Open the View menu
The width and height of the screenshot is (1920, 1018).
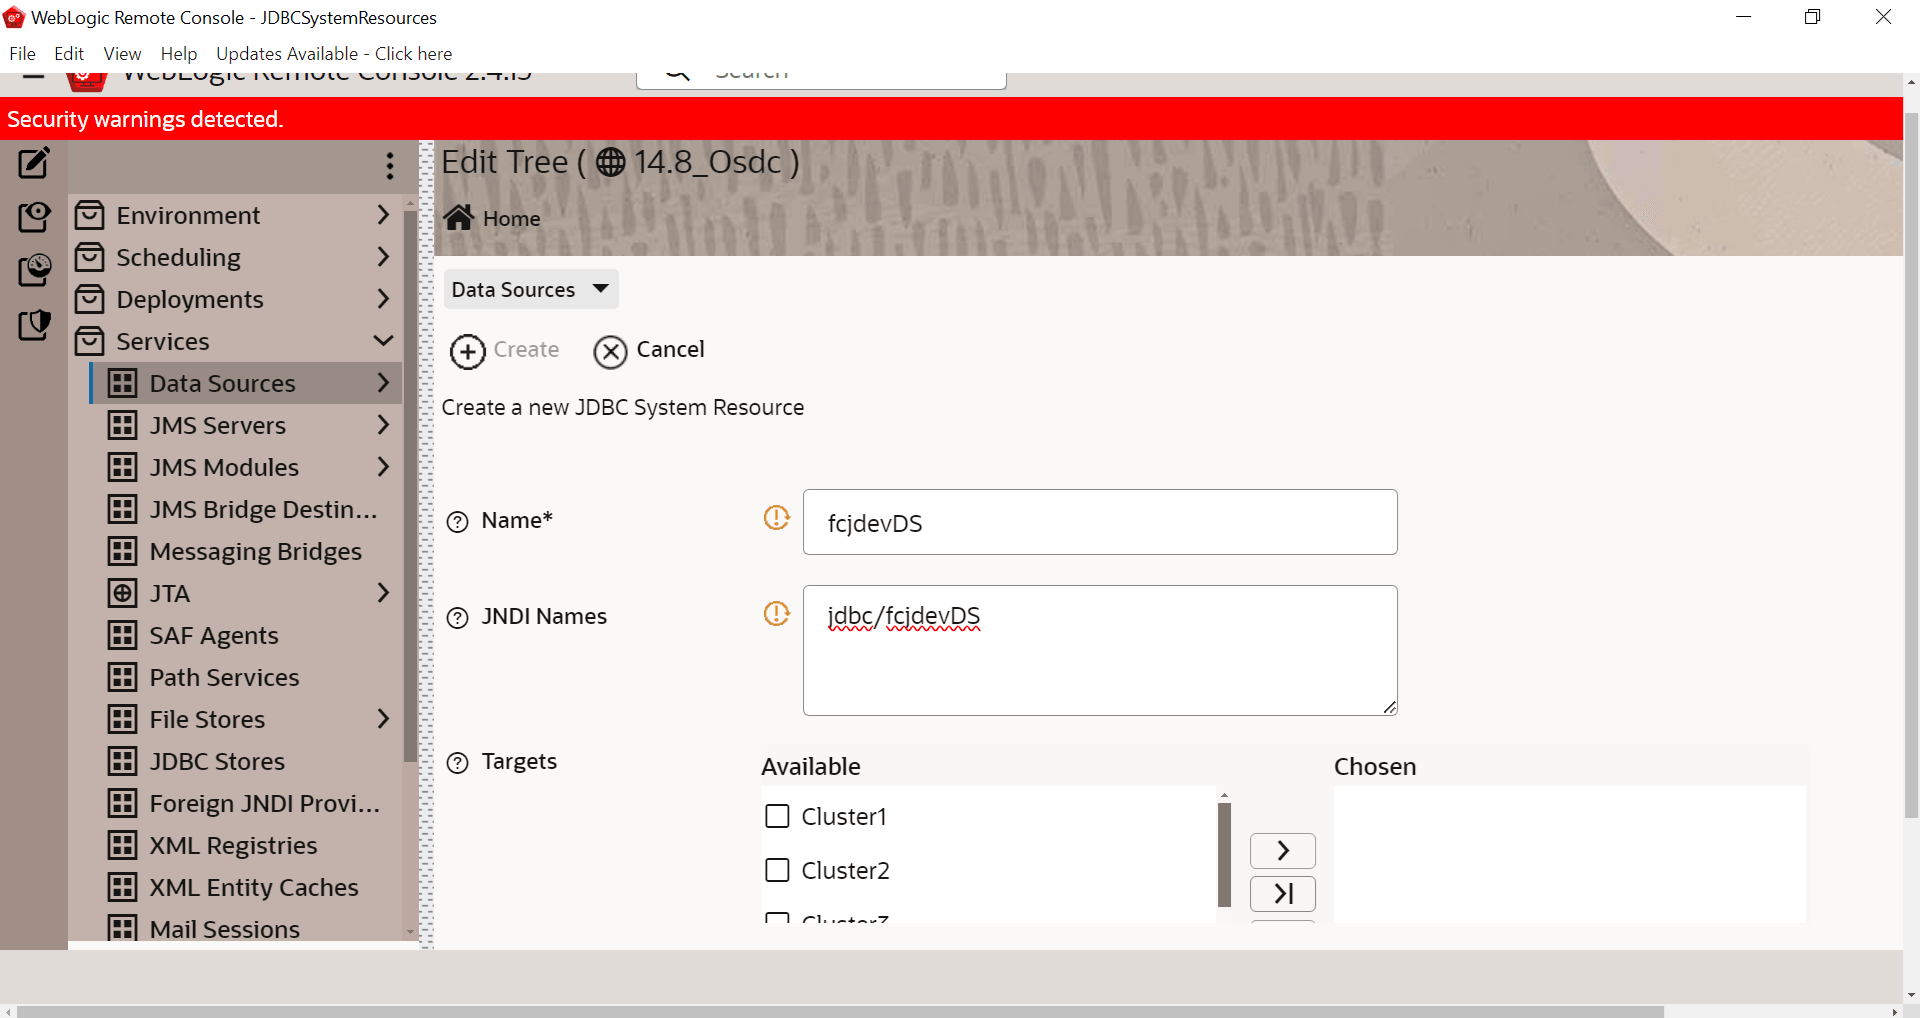click(x=122, y=54)
